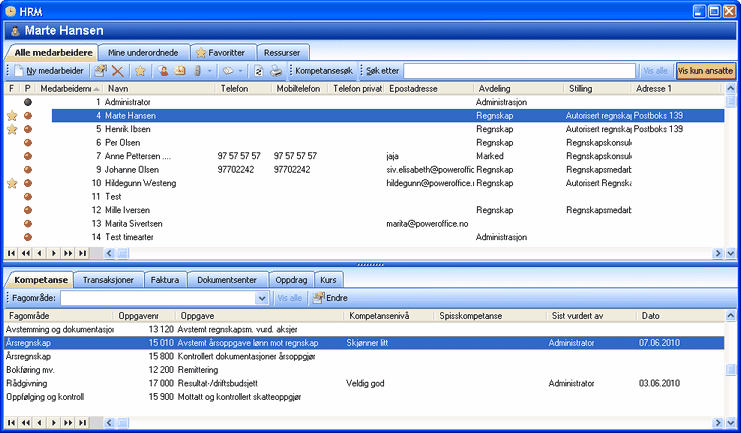Viewport: 741px width, 433px height.
Task: Click competence list vertical scrollbar down arrow
Action: coord(731,423)
